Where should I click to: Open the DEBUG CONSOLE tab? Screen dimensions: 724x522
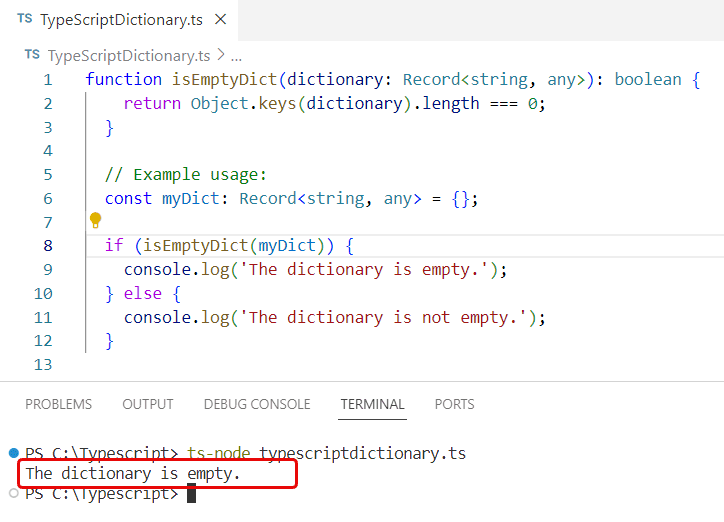[257, 404]
